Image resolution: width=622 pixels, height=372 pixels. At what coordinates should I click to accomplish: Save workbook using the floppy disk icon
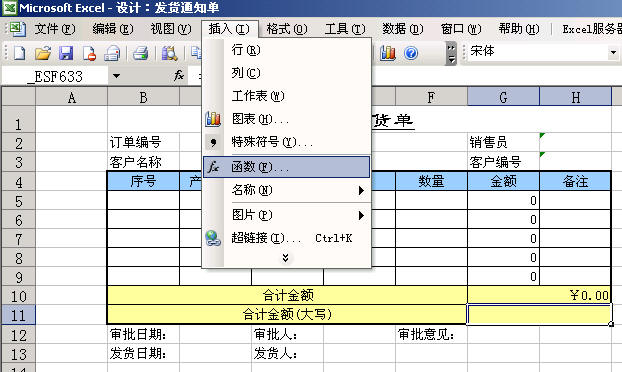pos(66,53)
